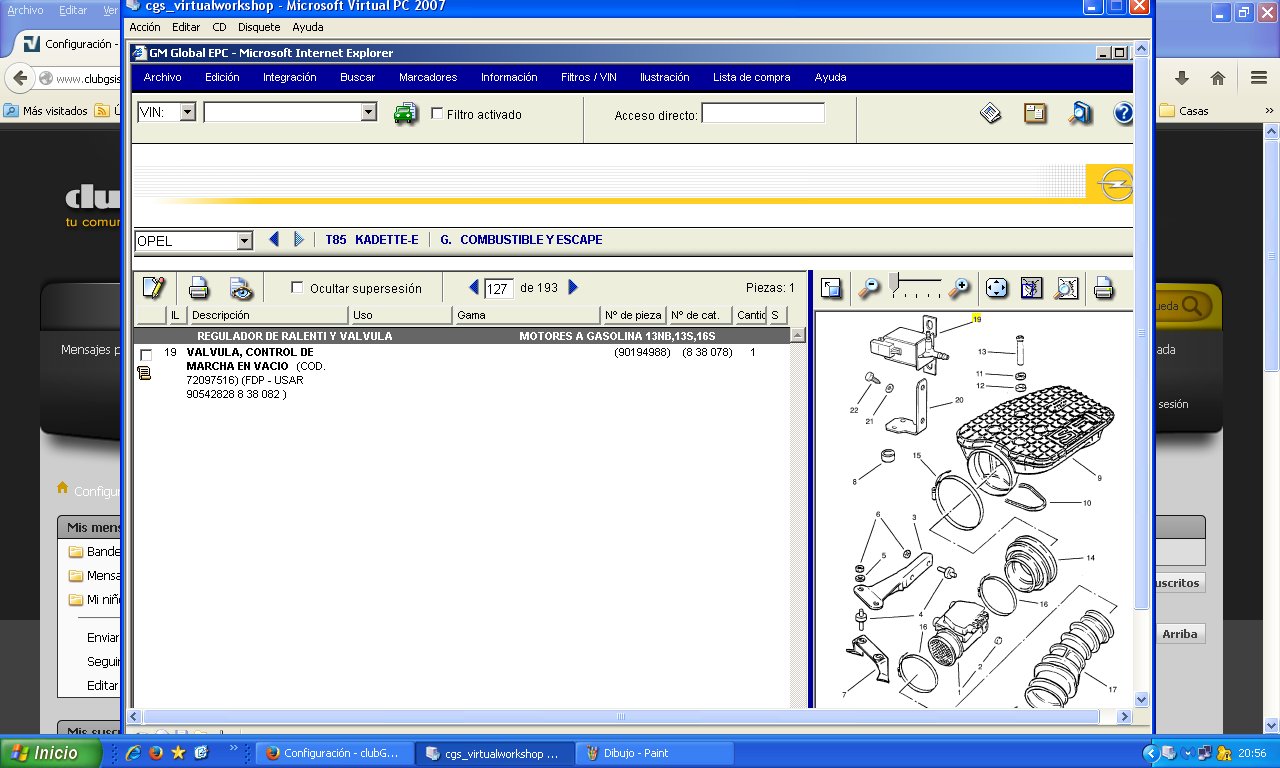Click the print preview eye icon
The image size is (1280, 768).
tap(241, 288)
